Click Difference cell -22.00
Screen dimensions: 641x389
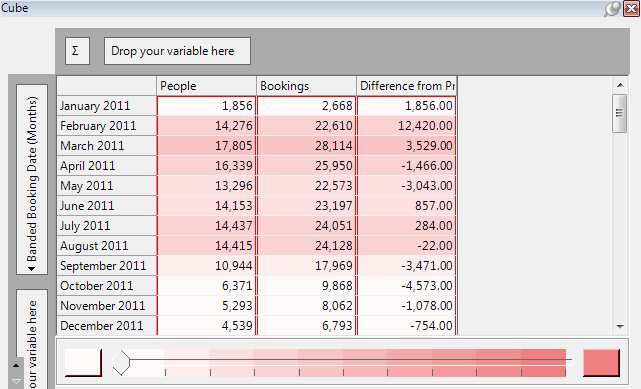(407, 246)
